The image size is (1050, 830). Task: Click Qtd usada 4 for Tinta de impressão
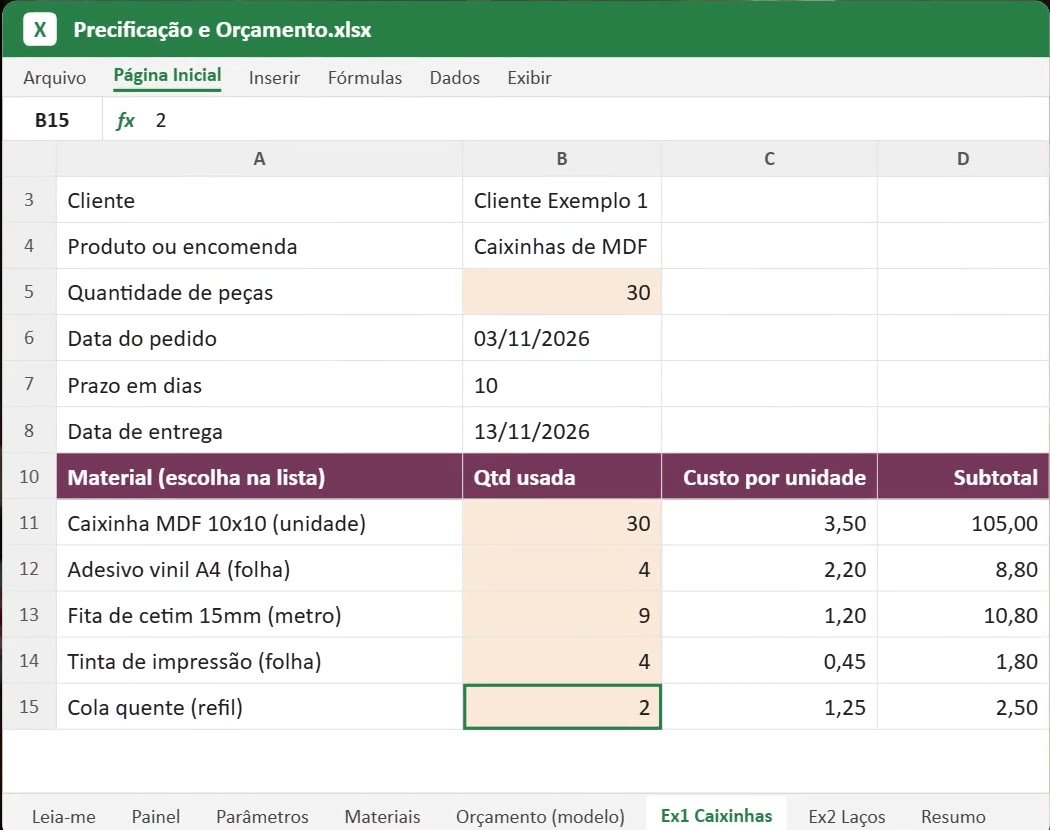pos(562,661)
